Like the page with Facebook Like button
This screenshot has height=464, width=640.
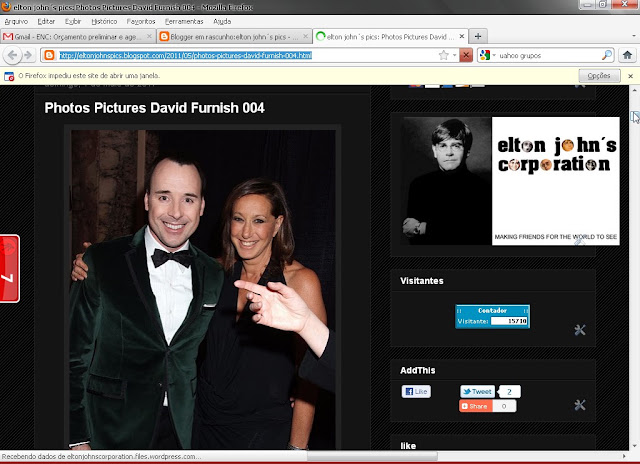click(416, 391)
